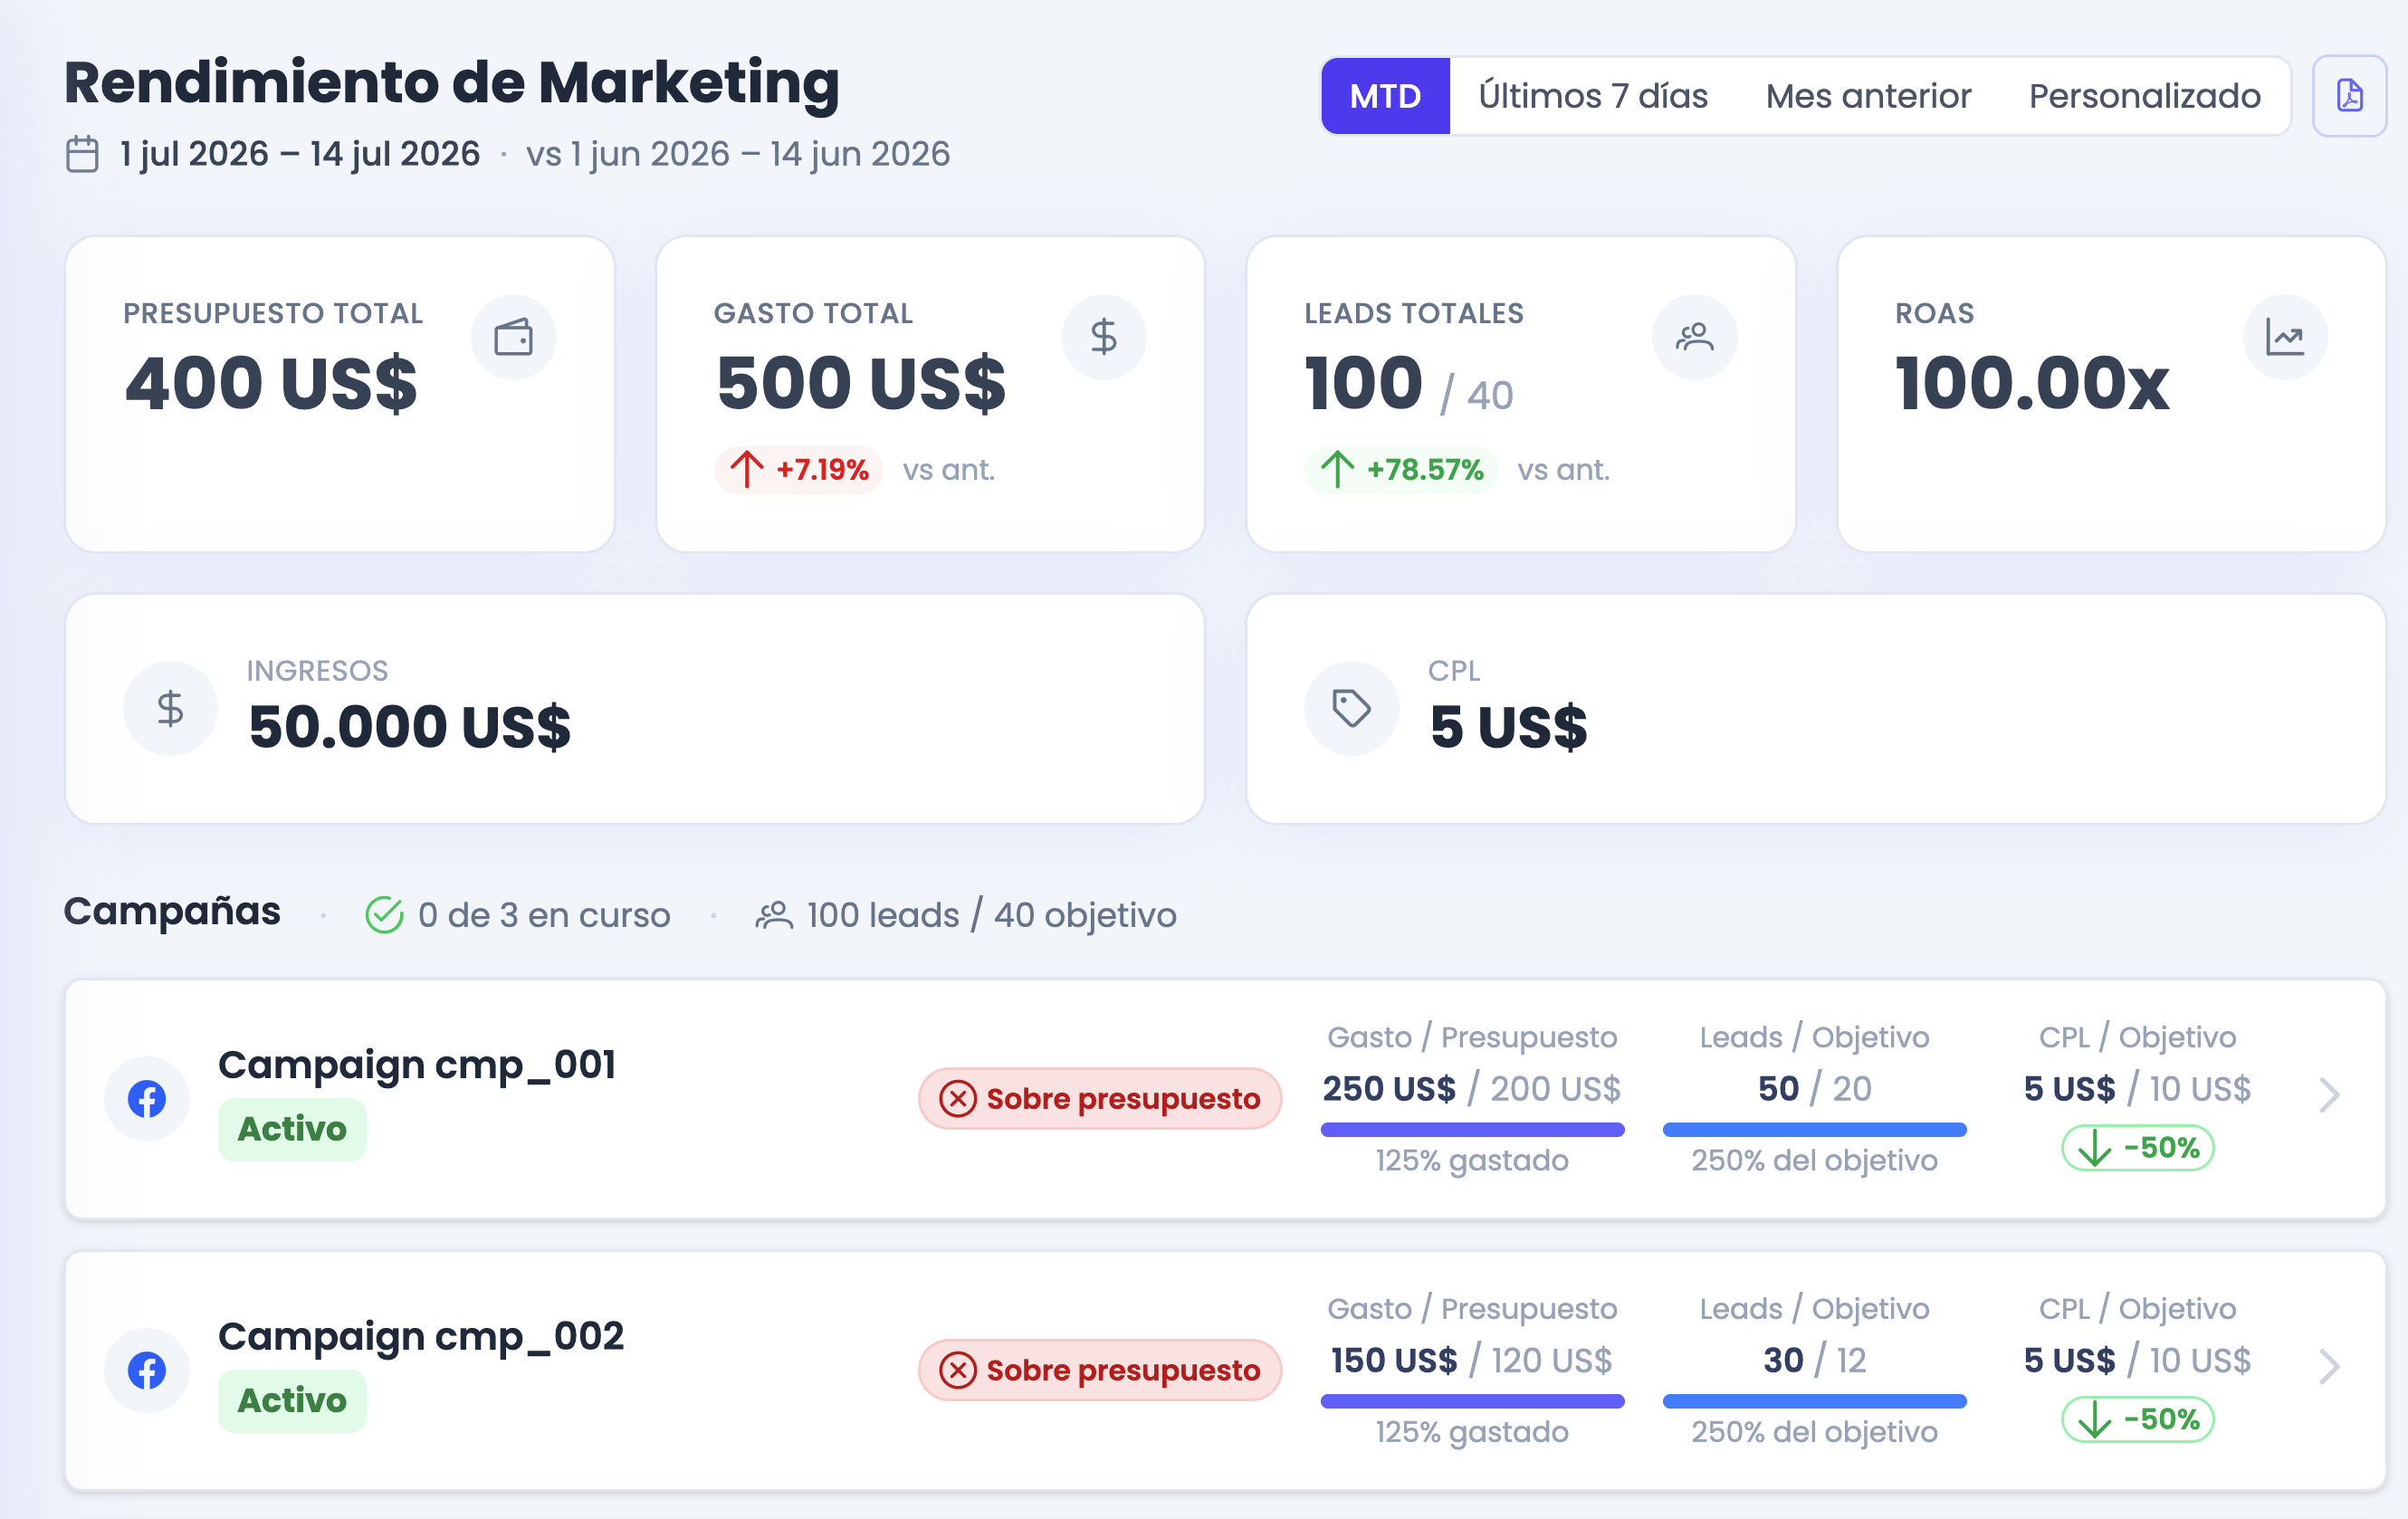Click the tag icon in CPL card
Viewport: 2408px width, 1519px height.
click(1352, 708)
